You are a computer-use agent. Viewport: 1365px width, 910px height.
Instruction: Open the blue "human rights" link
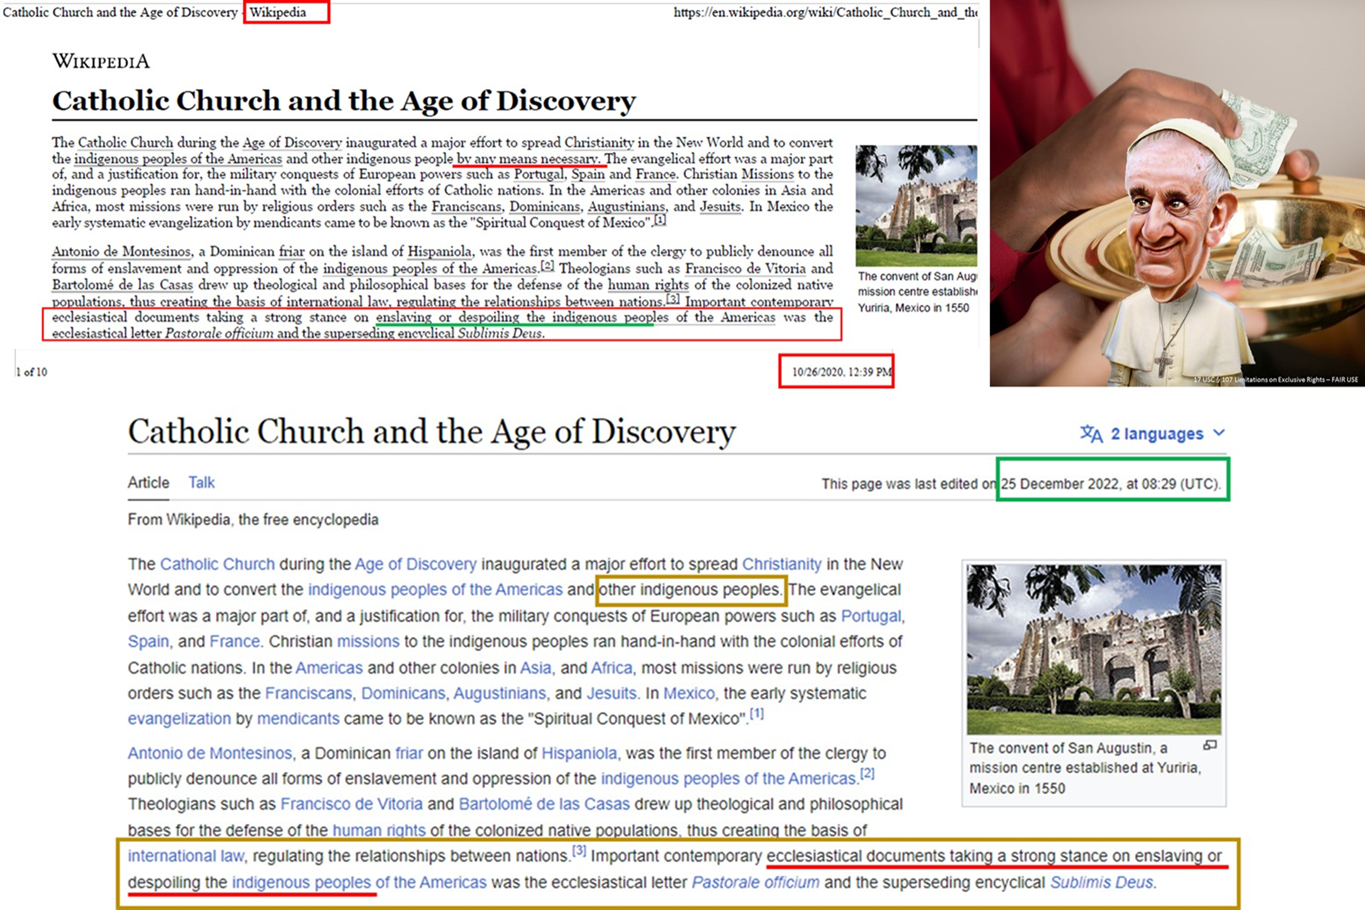(379, 830)
